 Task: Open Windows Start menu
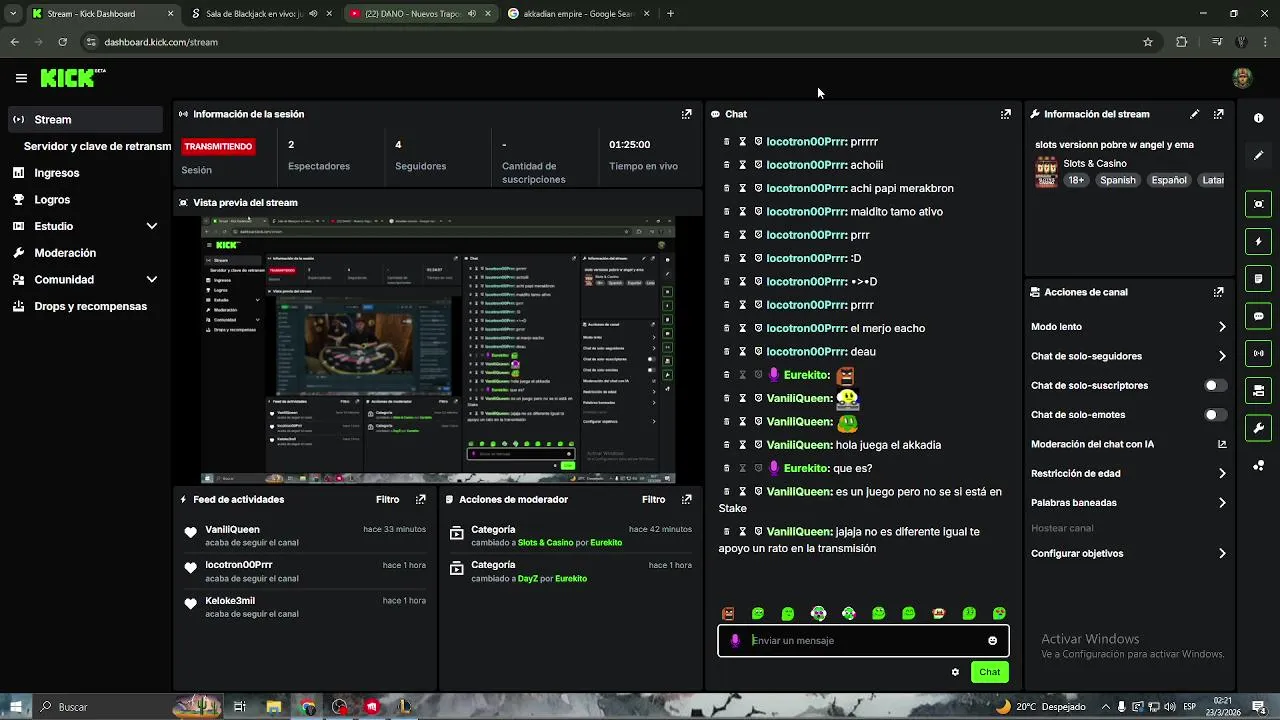click(17, 707)
